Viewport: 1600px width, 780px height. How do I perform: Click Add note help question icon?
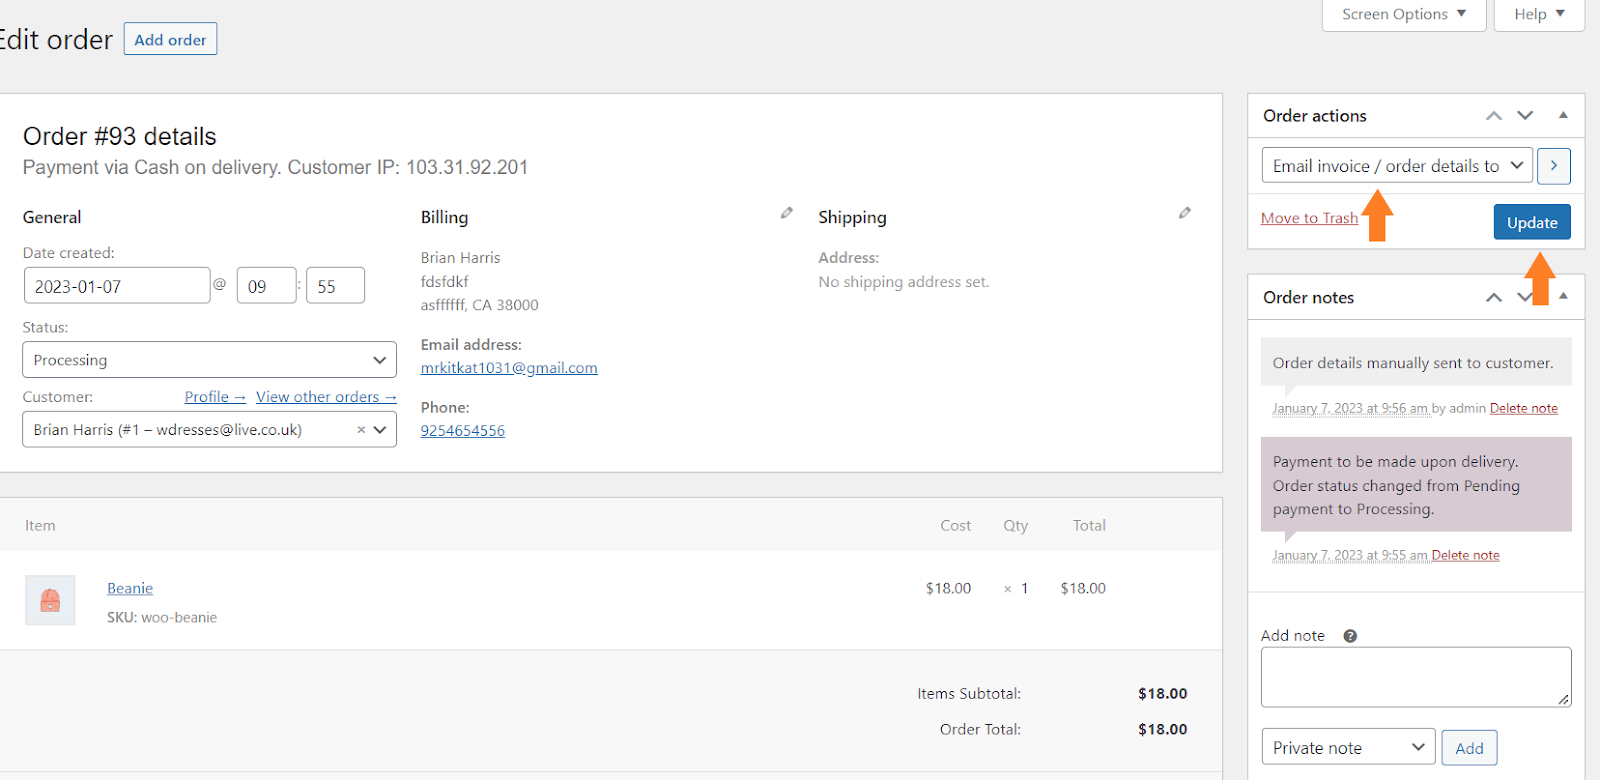(1350, 636)
